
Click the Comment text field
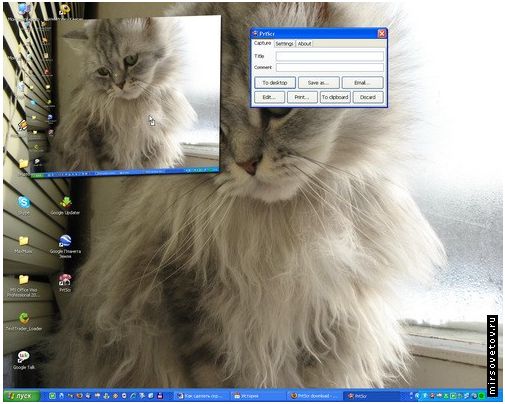[330, 67]
